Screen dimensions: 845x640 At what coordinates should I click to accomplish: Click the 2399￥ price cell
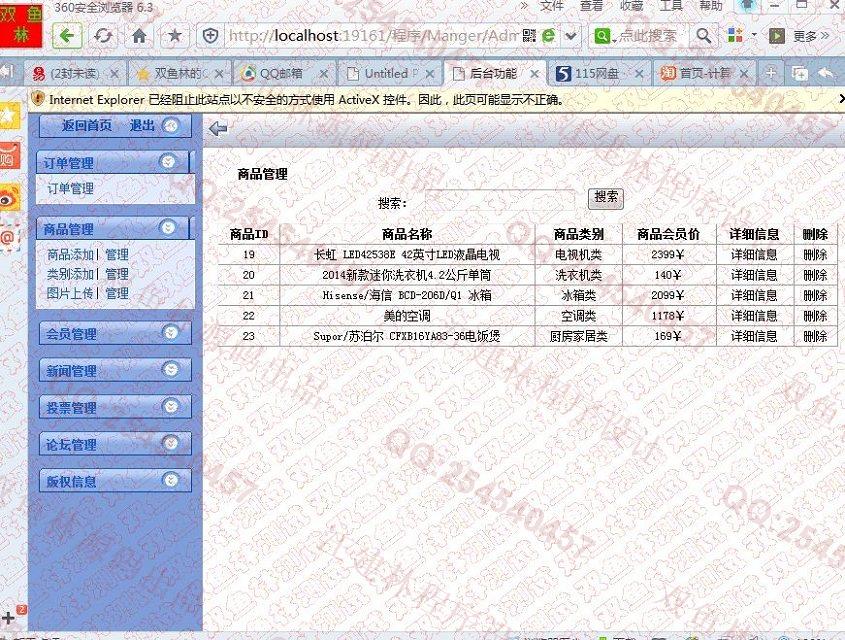point(667,254)
